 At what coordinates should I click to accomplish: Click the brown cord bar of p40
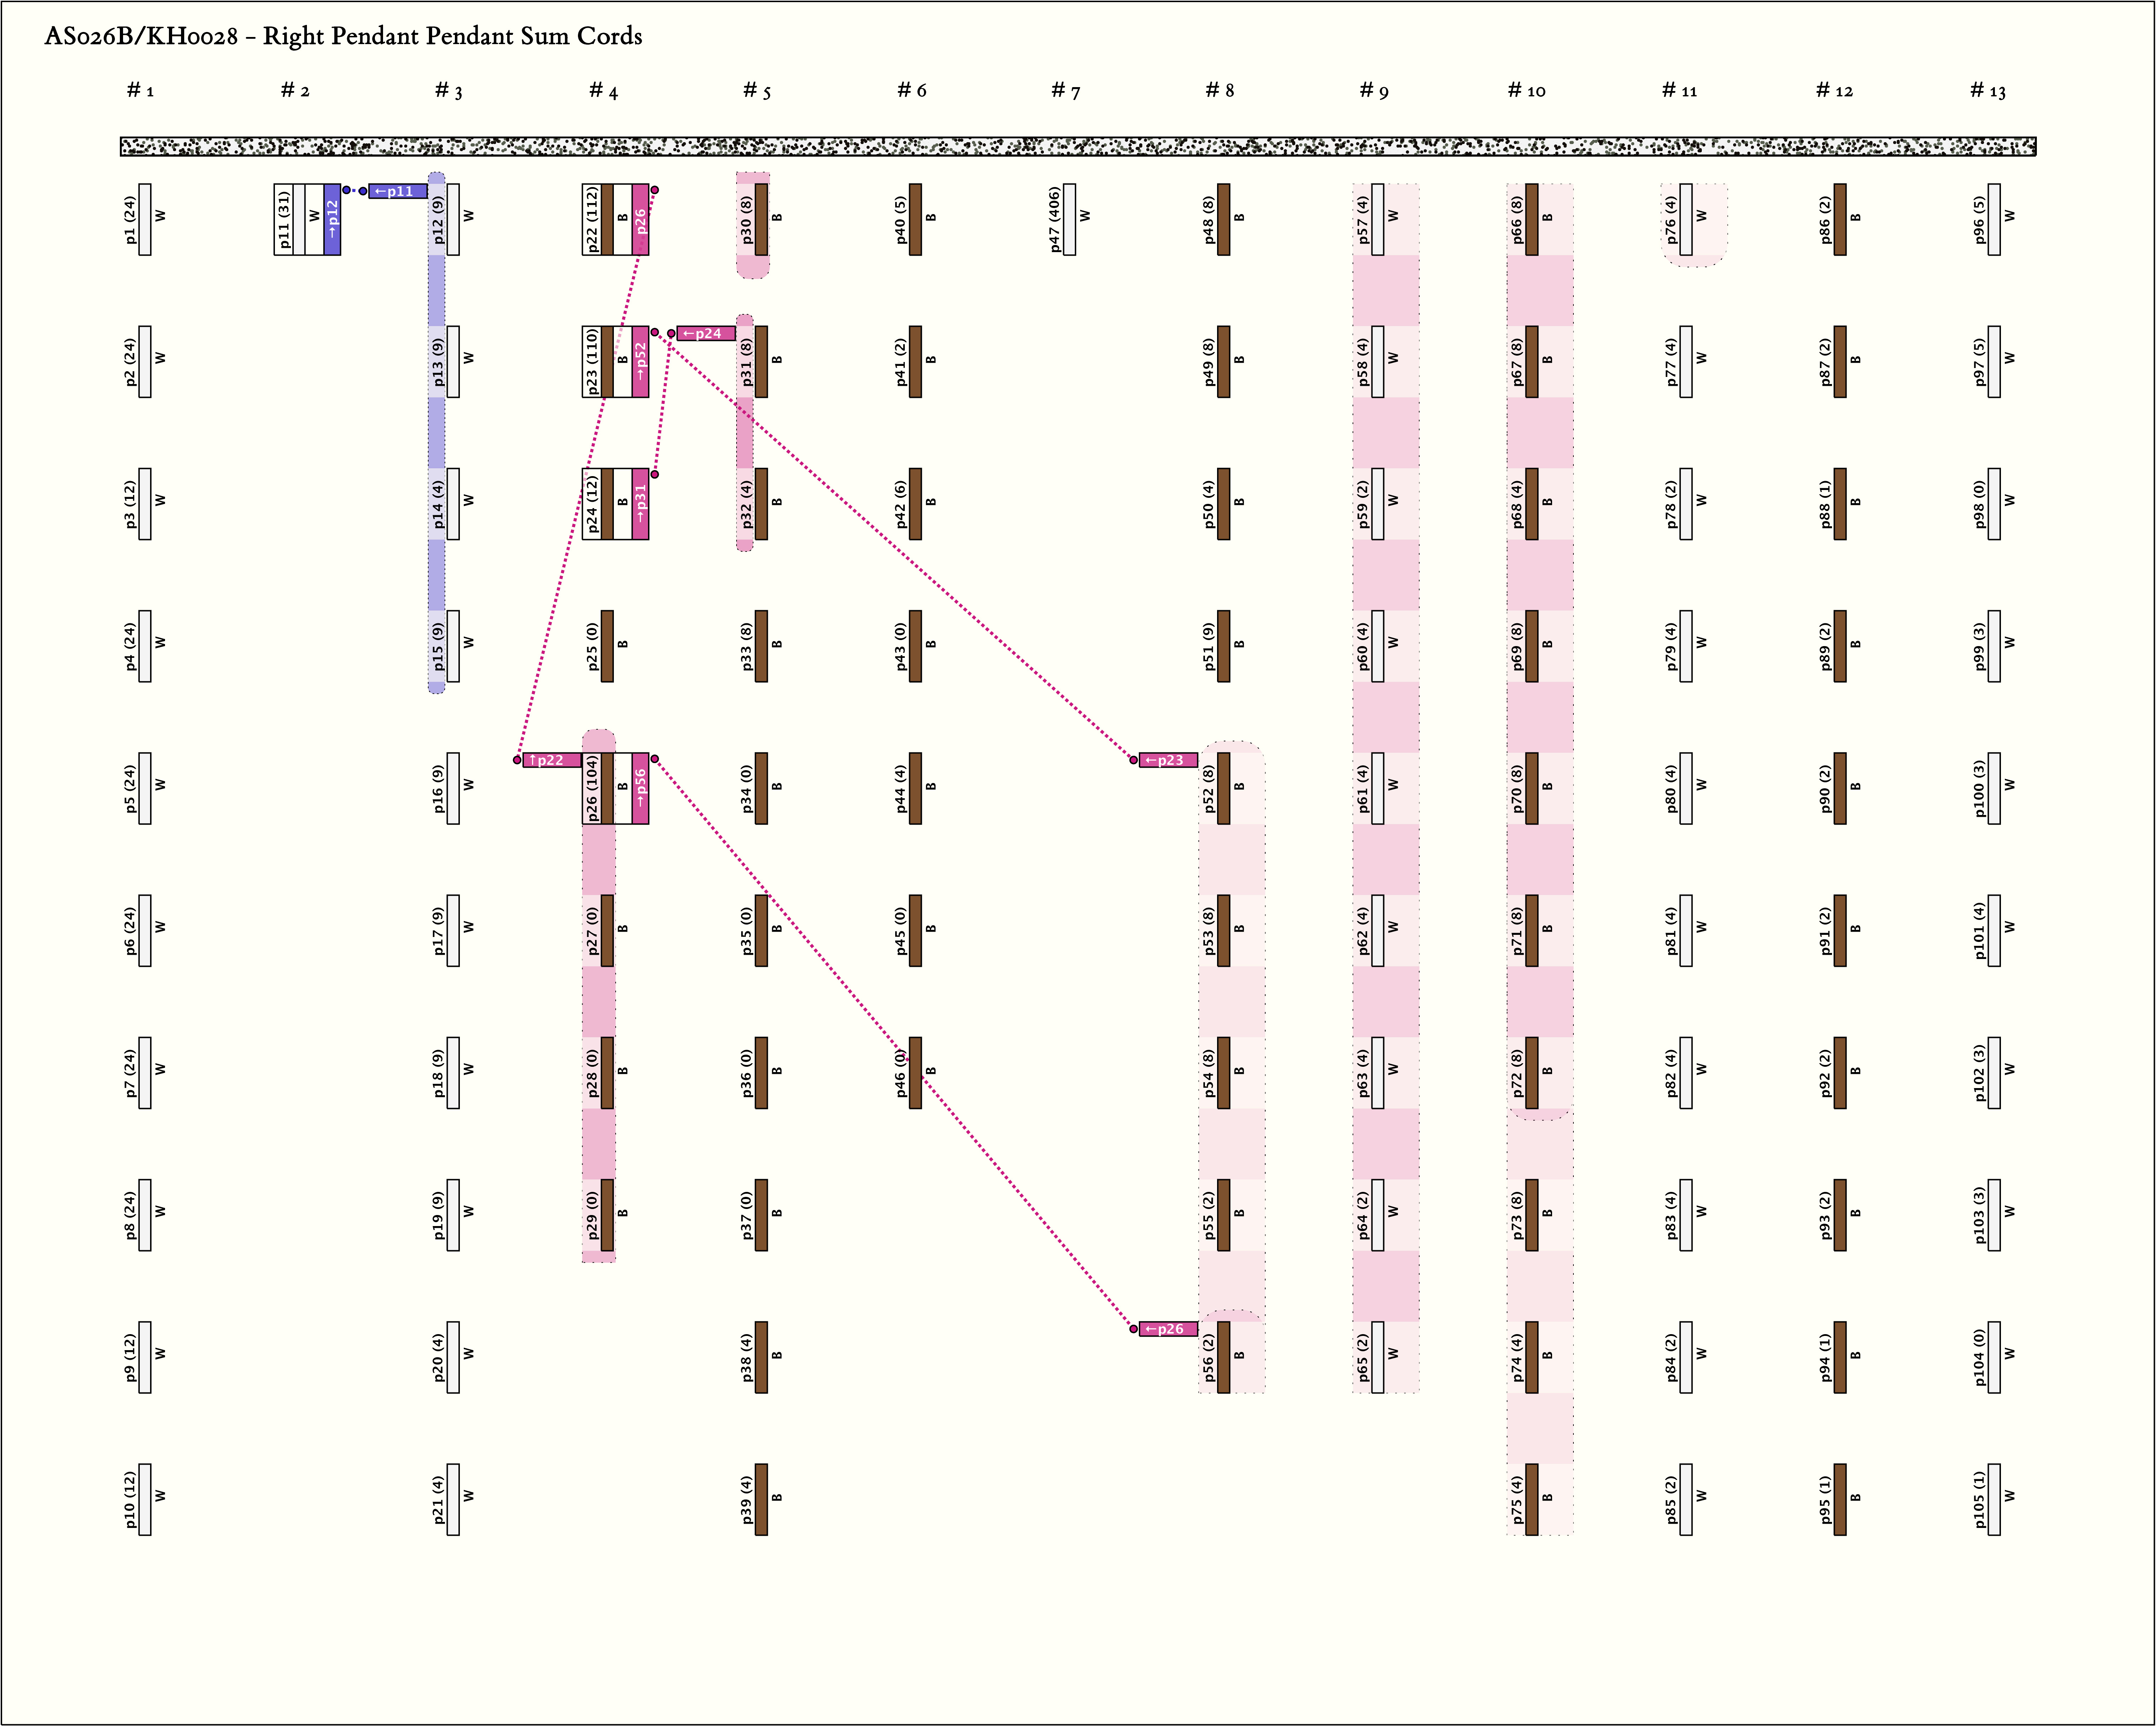click(915, 219)
